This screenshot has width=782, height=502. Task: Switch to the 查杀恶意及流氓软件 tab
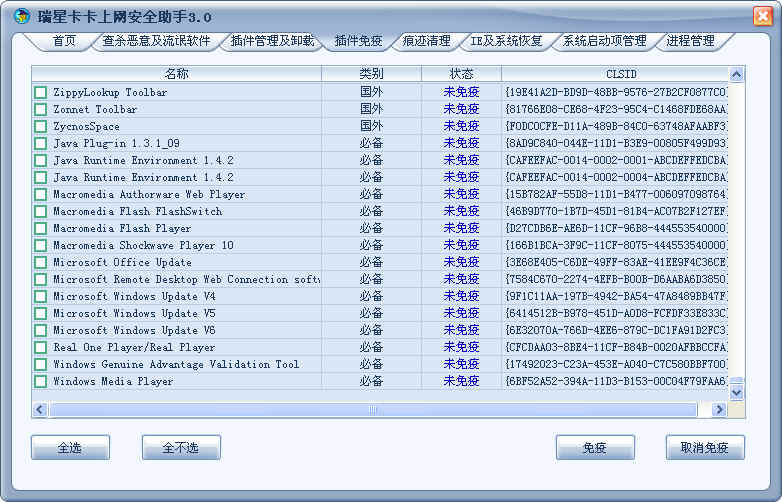pyautogui.click(x=156, y=41)
